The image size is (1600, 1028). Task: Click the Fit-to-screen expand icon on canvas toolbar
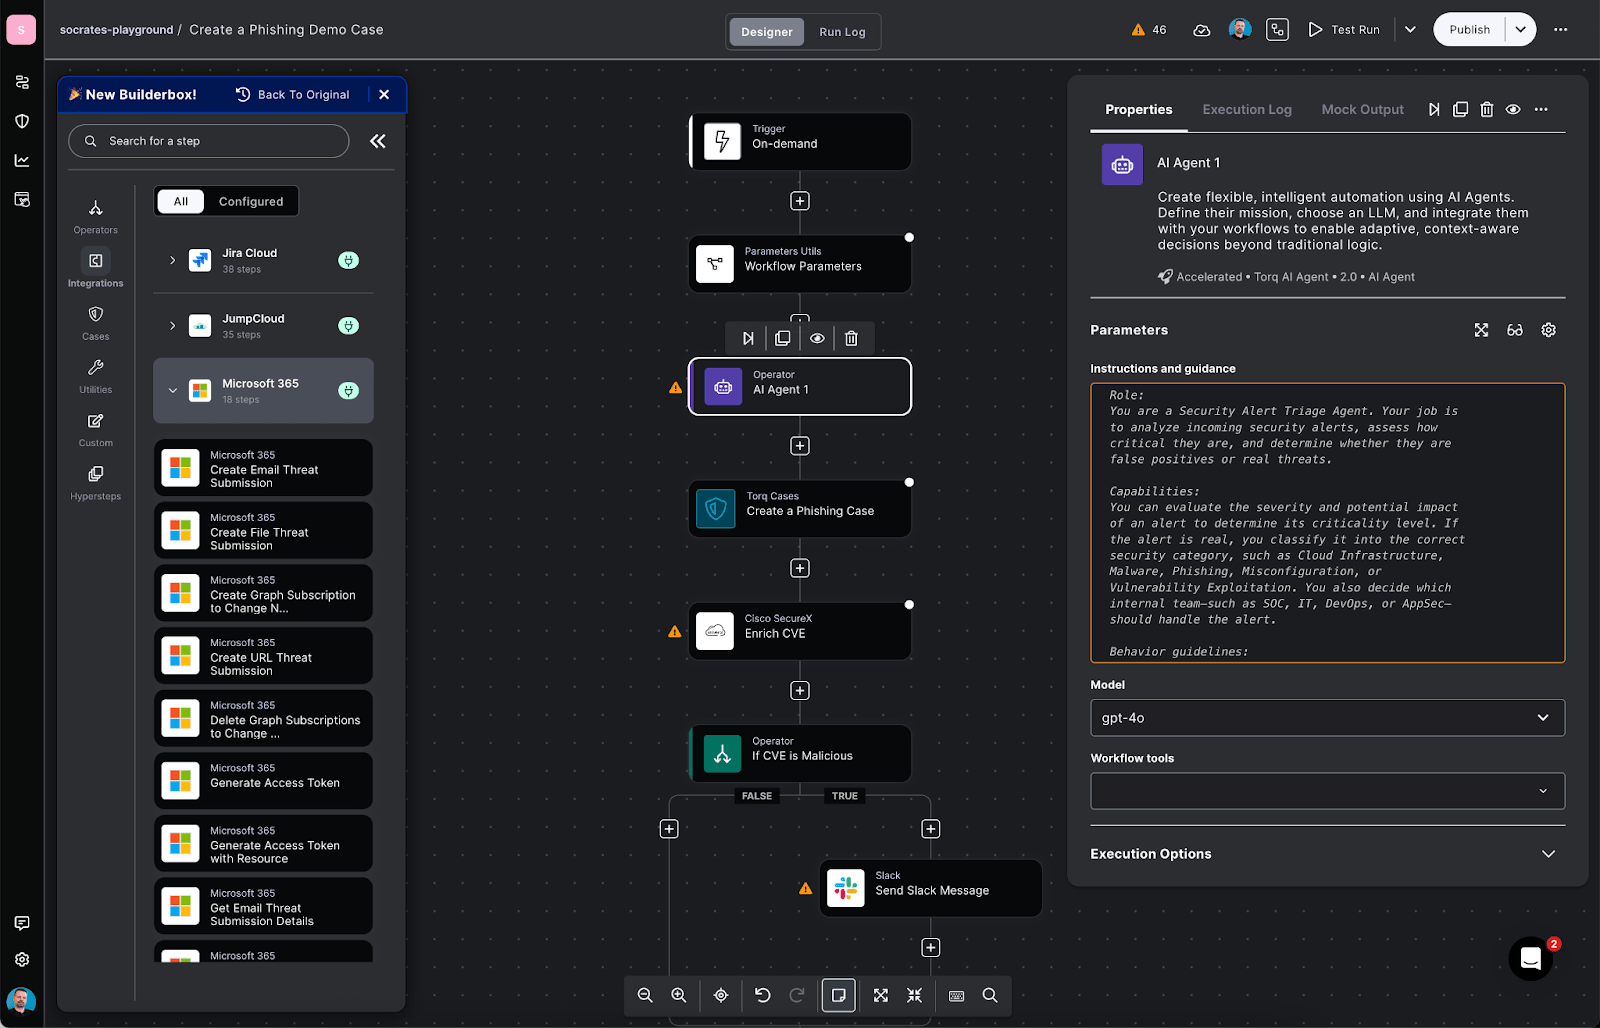pyautogui.click(x=880, y=995)
